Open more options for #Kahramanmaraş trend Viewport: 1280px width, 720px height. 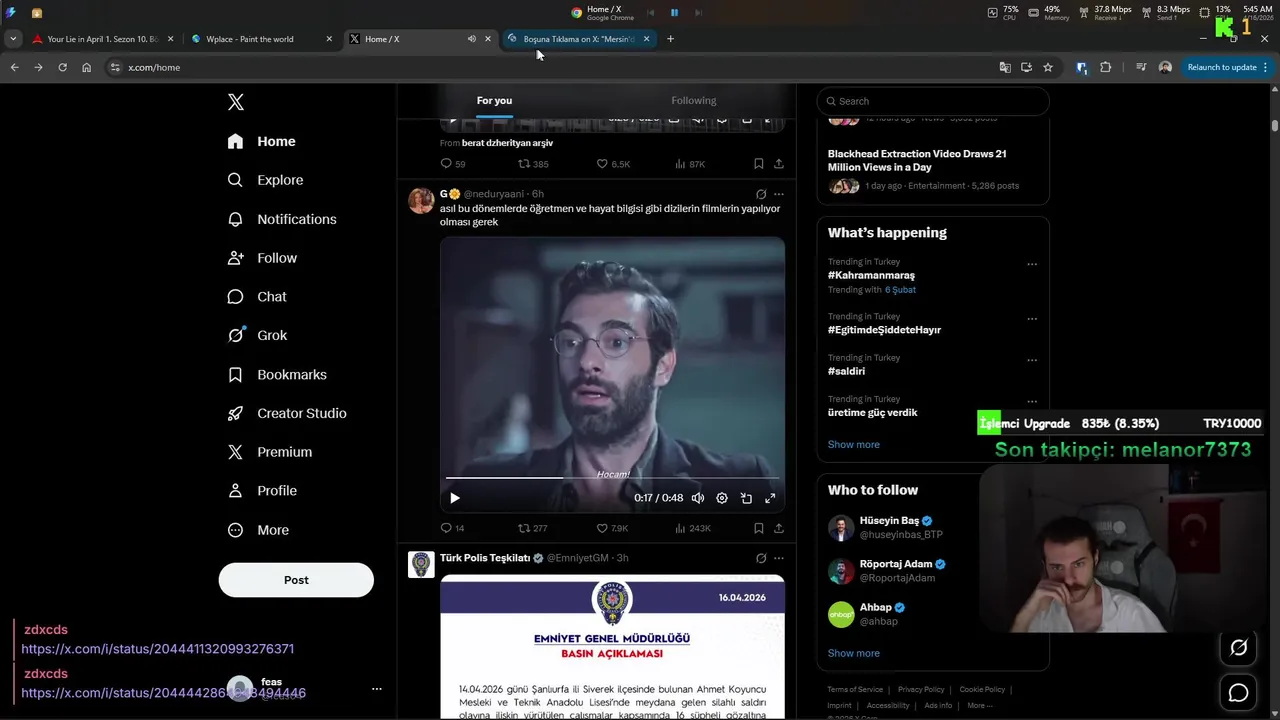pos(1032,265)
